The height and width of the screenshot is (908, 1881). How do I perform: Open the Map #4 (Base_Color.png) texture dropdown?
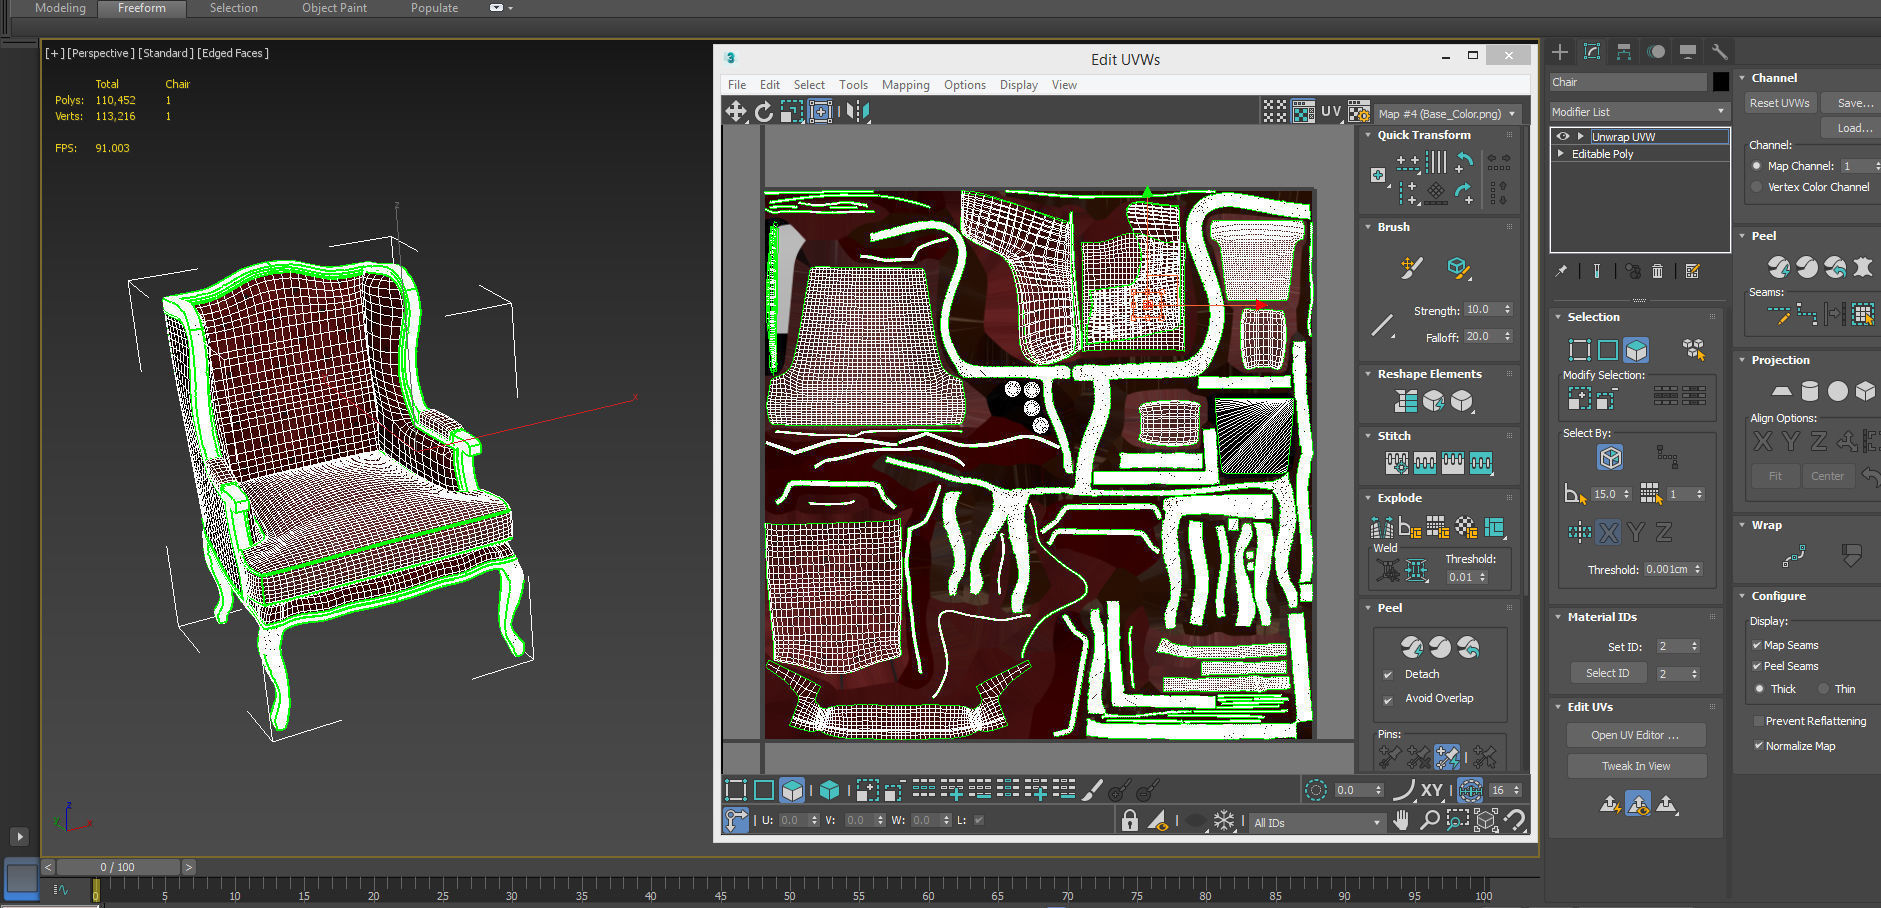pyautogui.click(x=1447, y=113)
